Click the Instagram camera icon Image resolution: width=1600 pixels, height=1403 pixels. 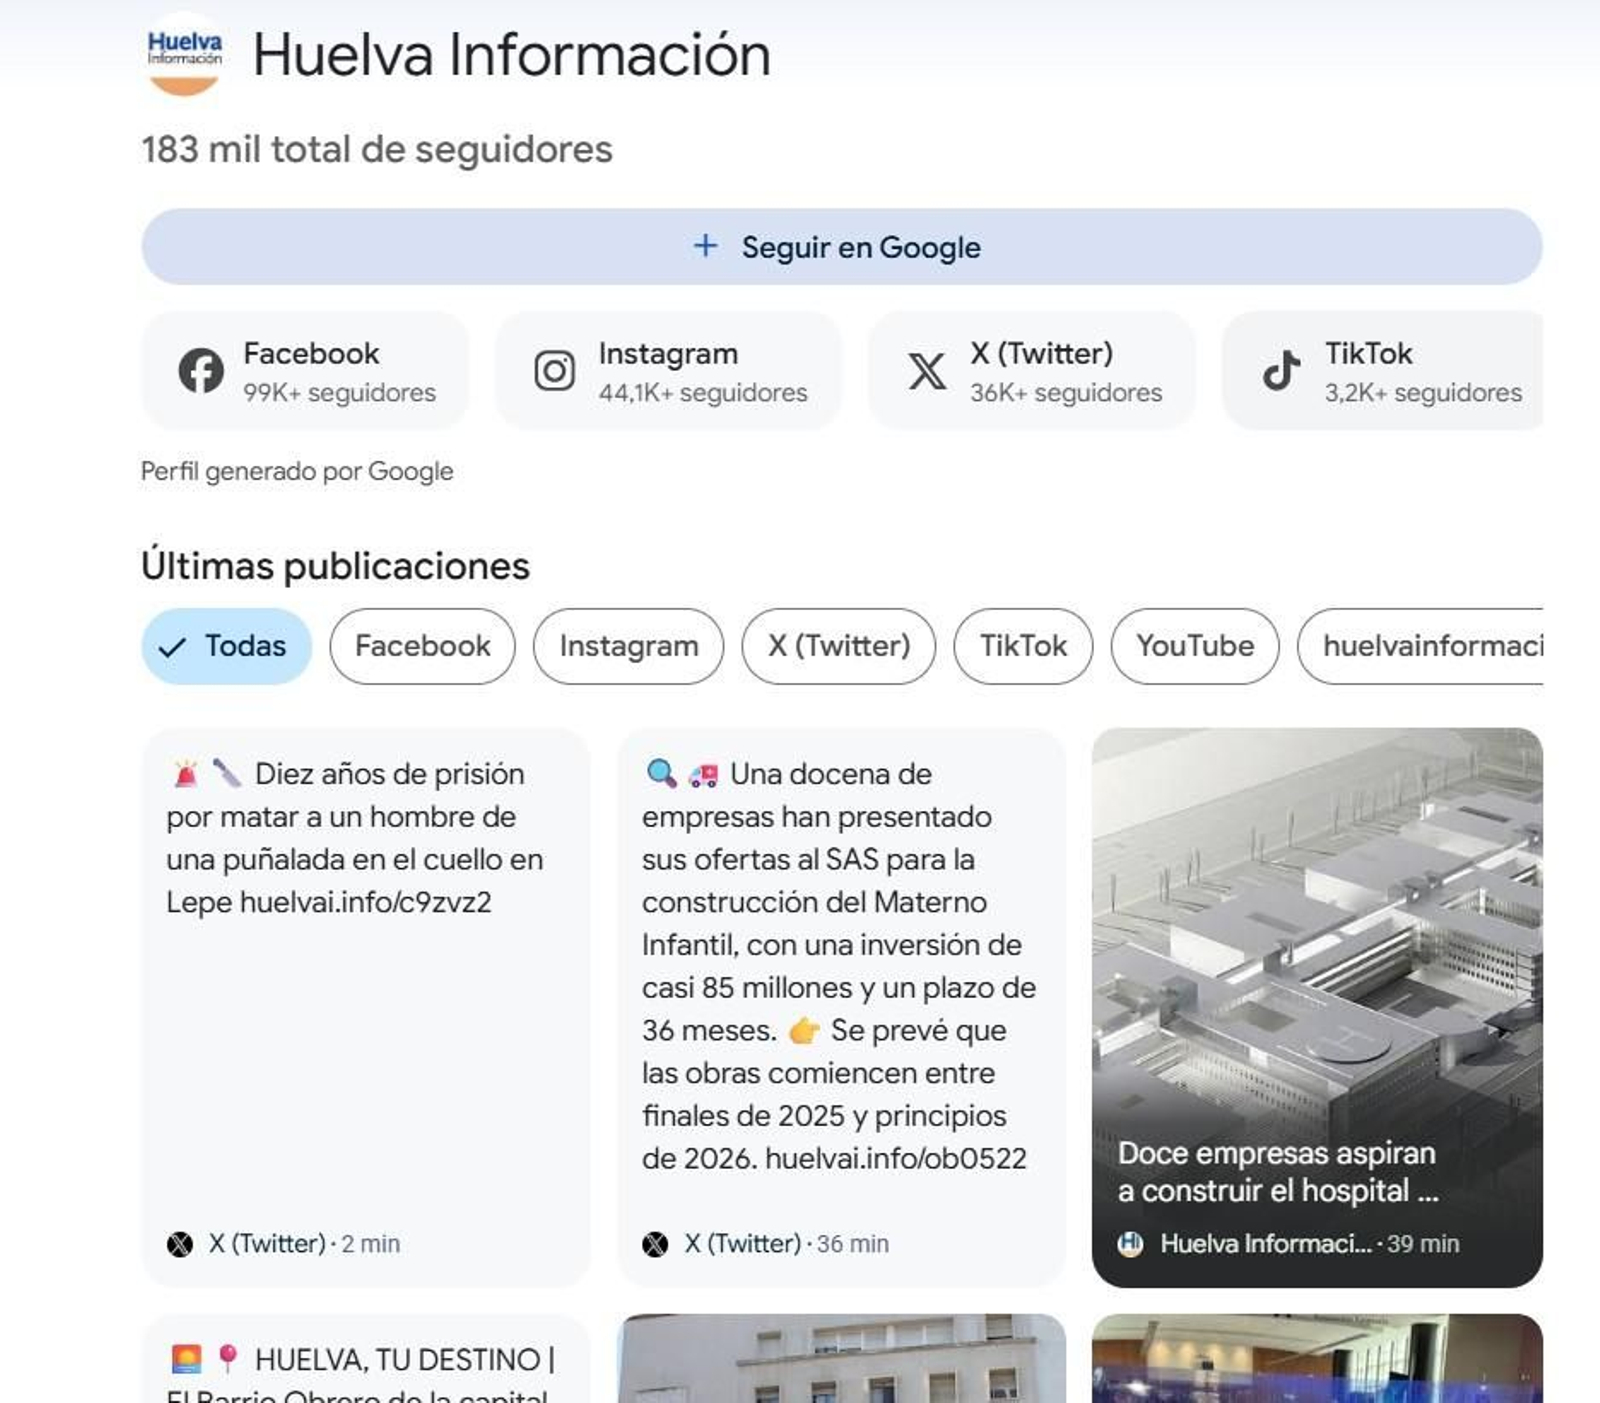tap(557, 370)
